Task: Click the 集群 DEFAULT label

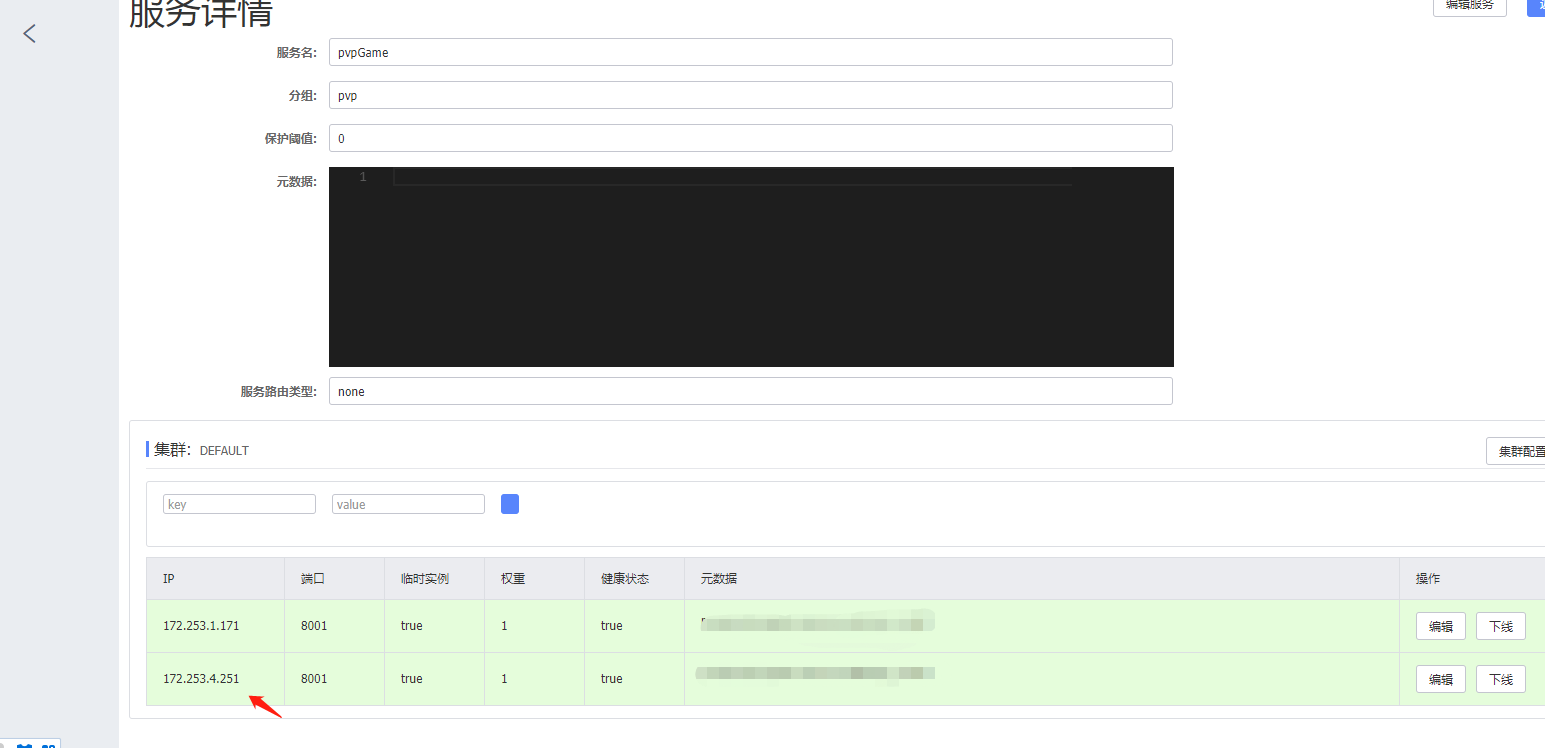Action: click(201, 450)
